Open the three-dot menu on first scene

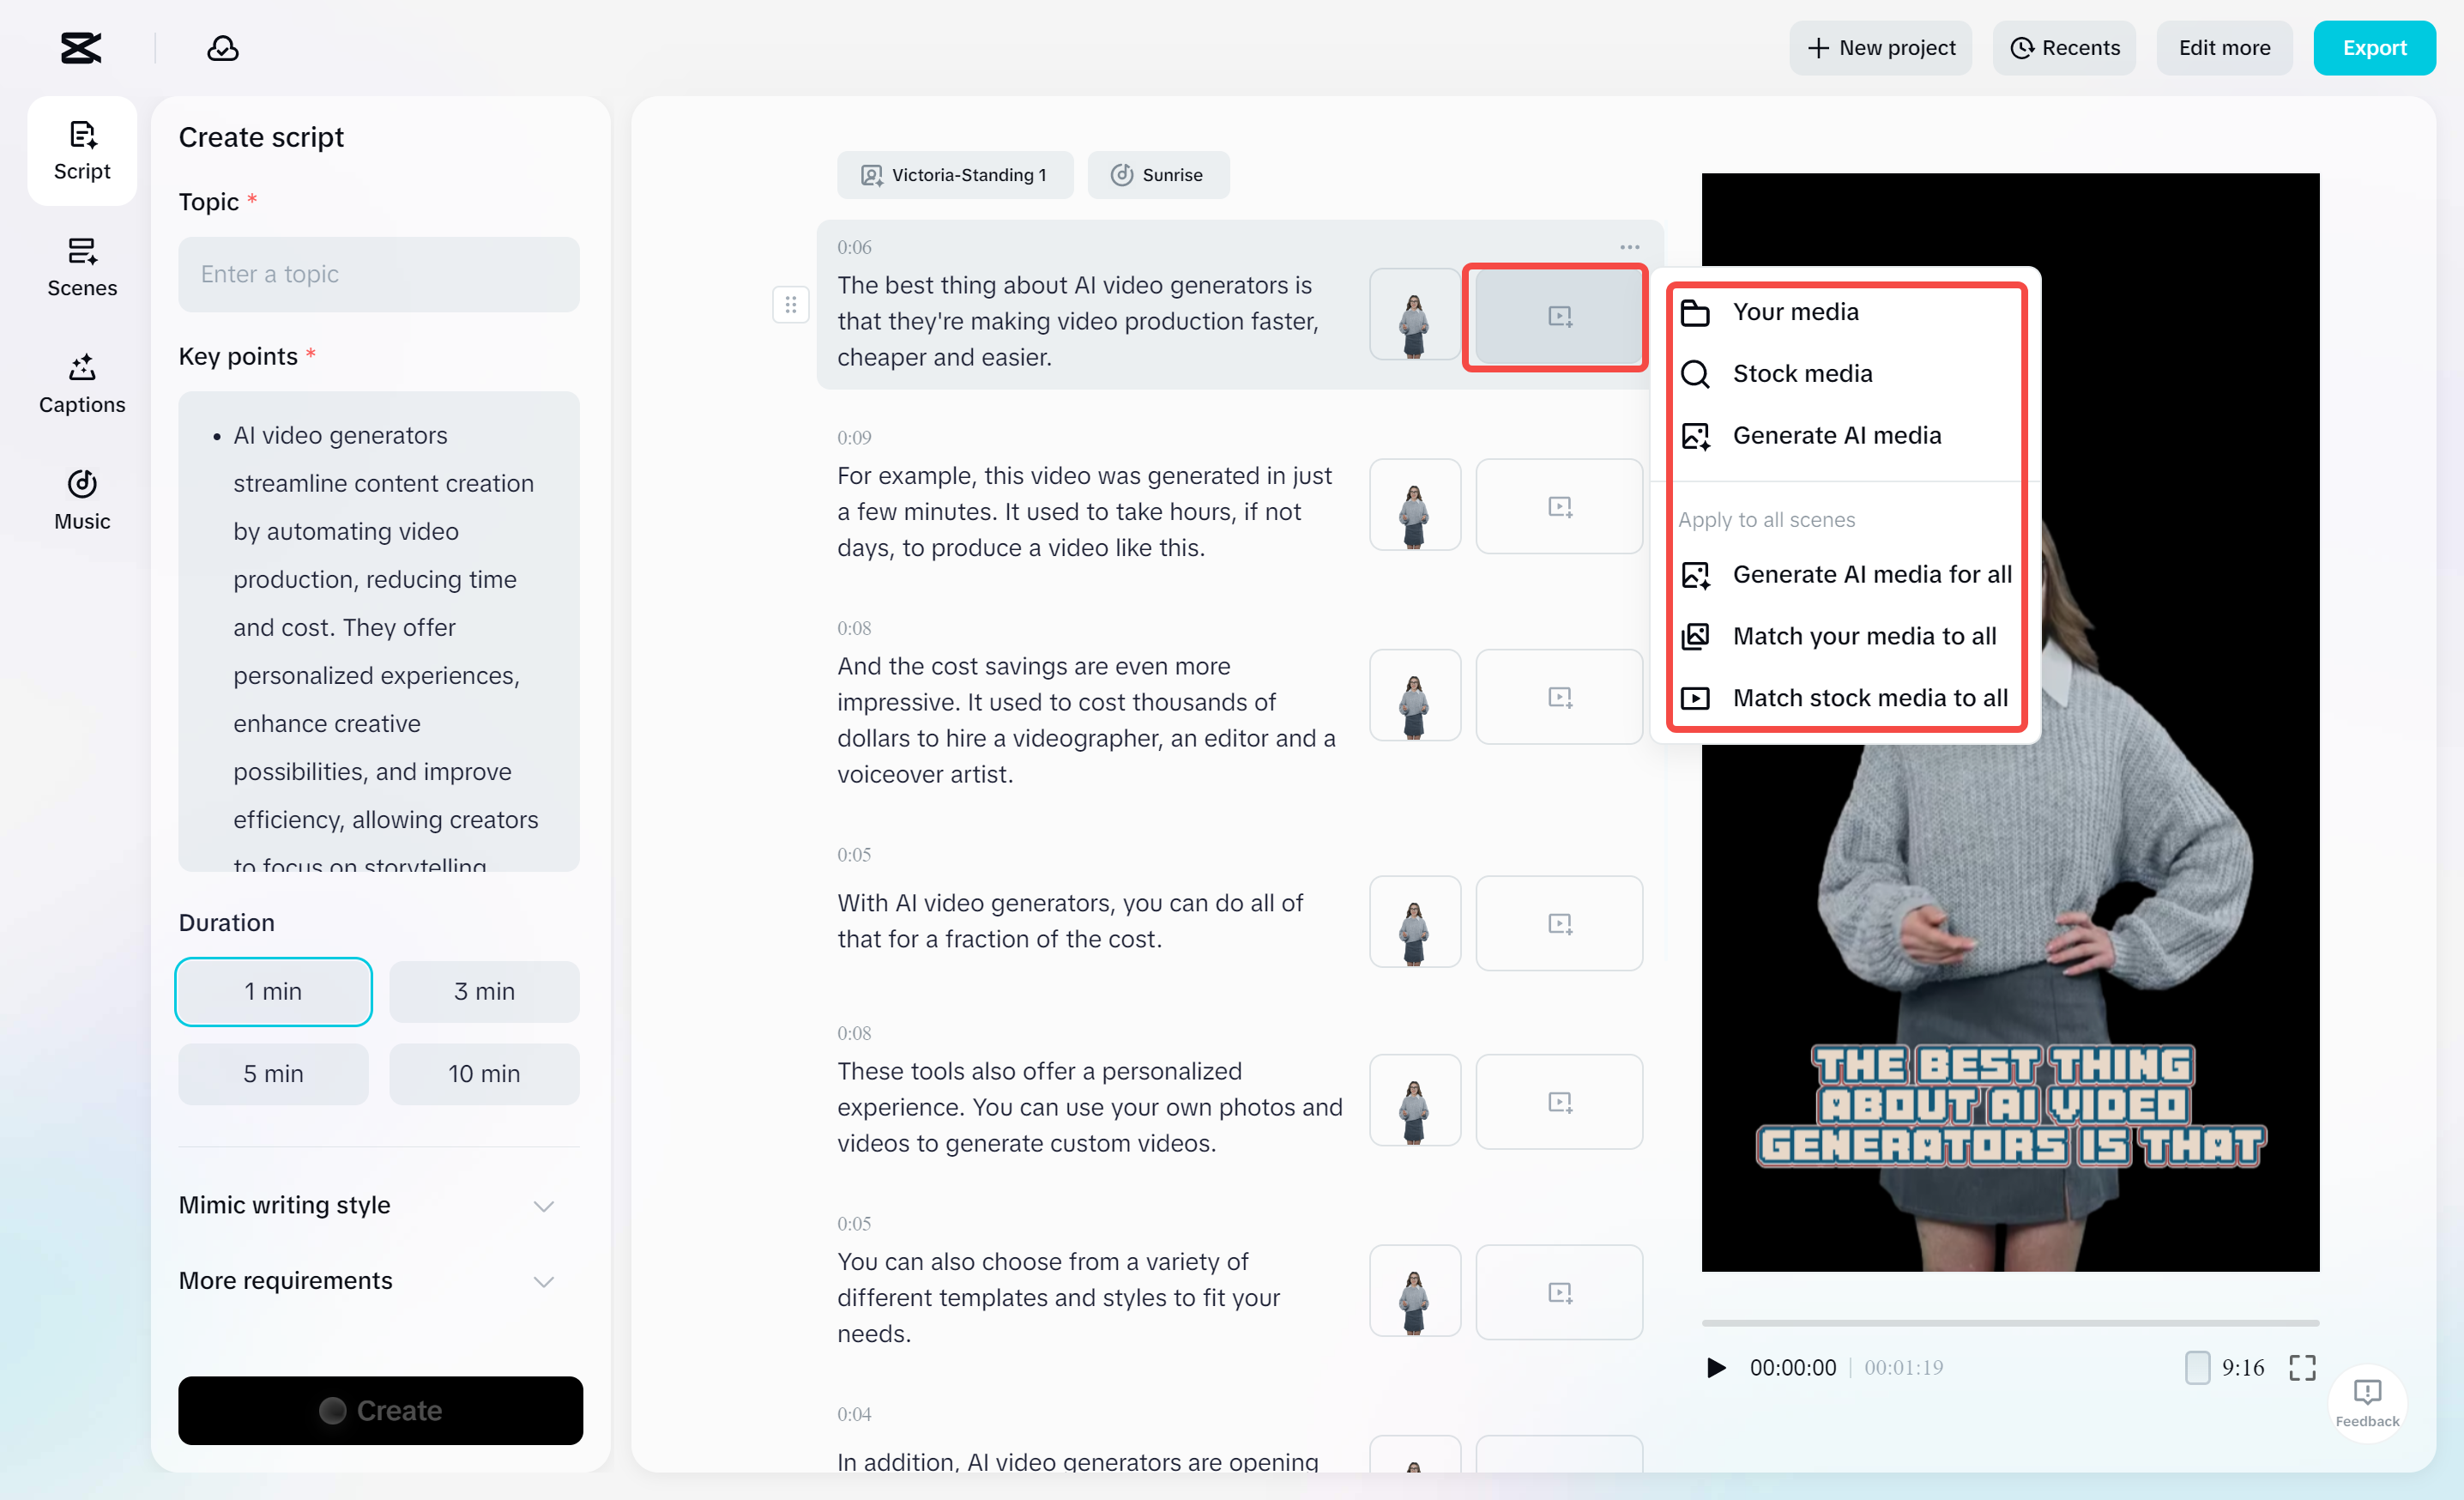tap(1629, 247)
